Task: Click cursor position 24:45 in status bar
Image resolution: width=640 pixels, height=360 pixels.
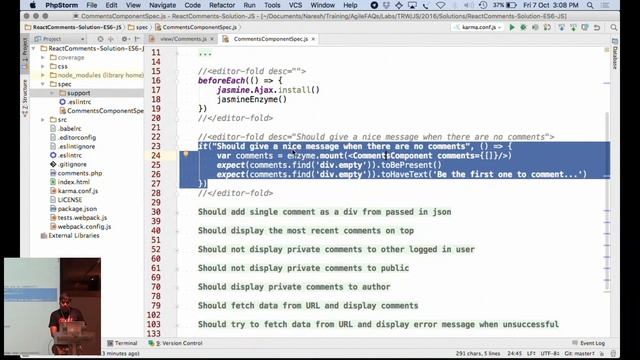Action: [514, 353]
